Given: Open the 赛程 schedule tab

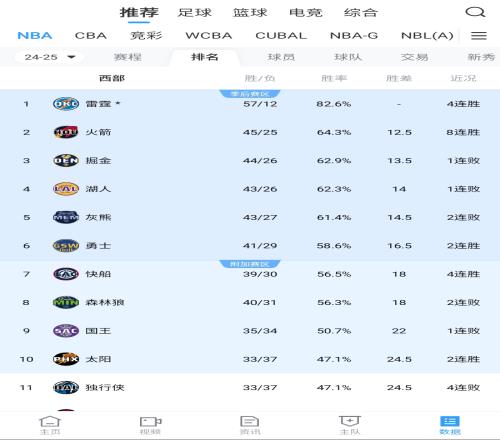Looking at the screenshot, I should pyautogui.click(x=128, y=57).
